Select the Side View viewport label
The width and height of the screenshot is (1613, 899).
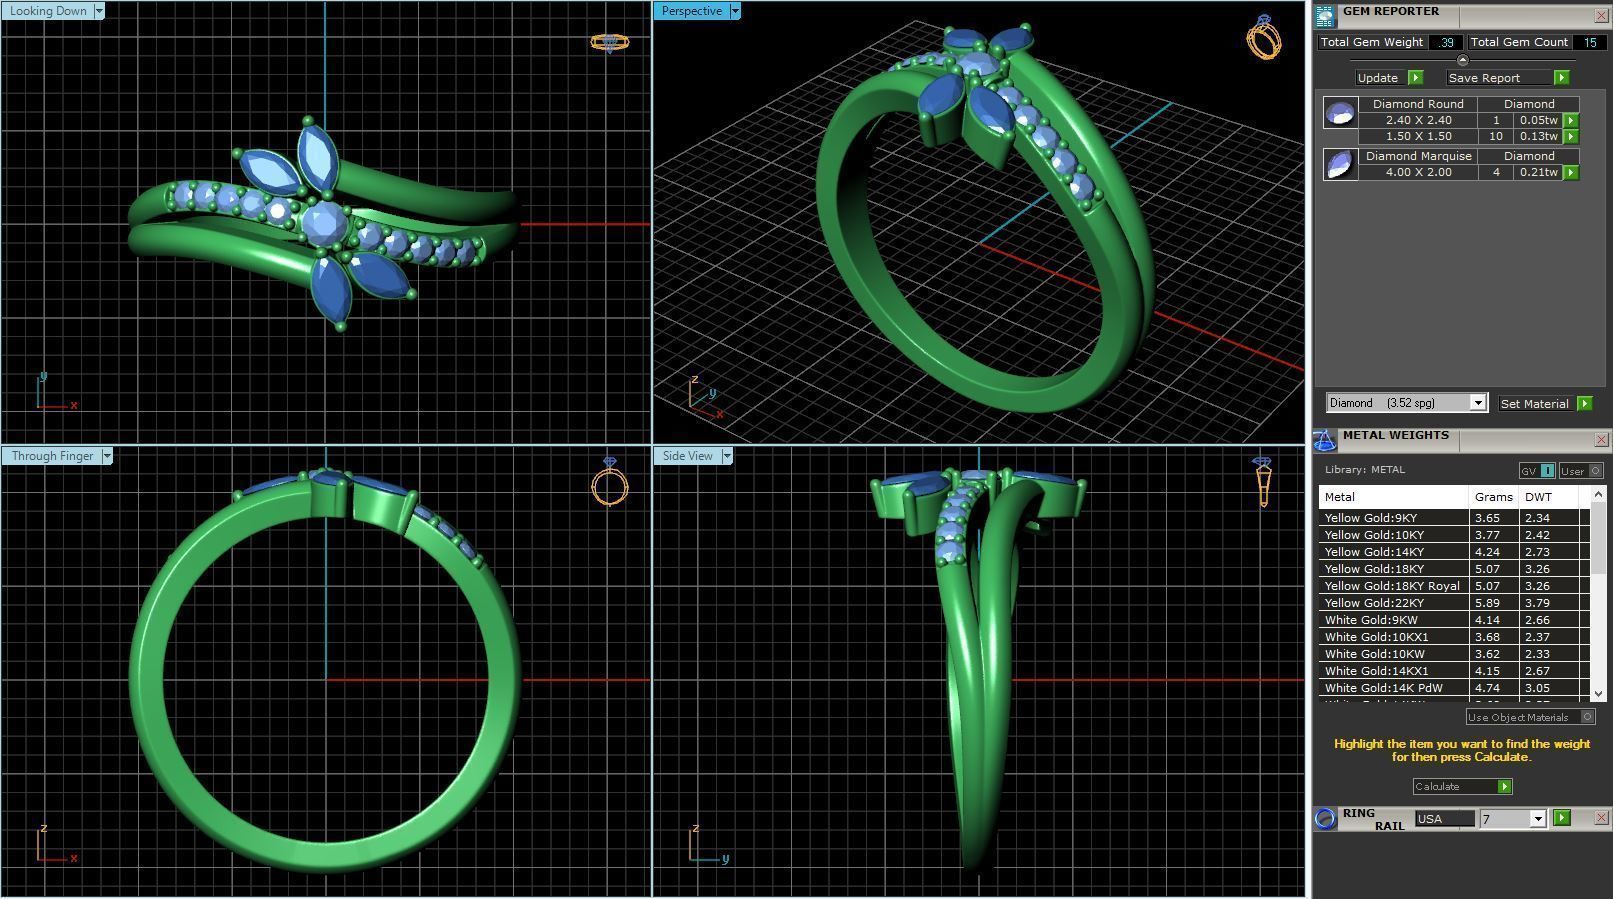687,456
